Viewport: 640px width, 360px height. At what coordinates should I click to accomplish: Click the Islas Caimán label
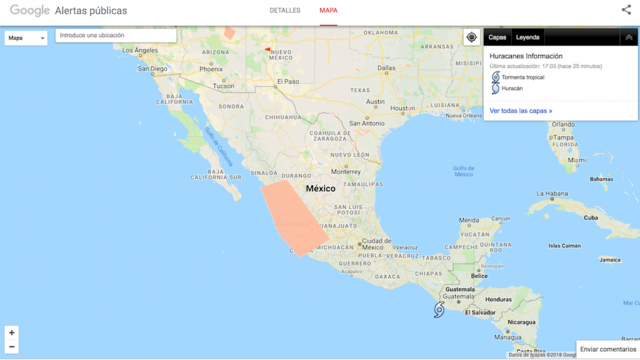click(x=564, y=246)
